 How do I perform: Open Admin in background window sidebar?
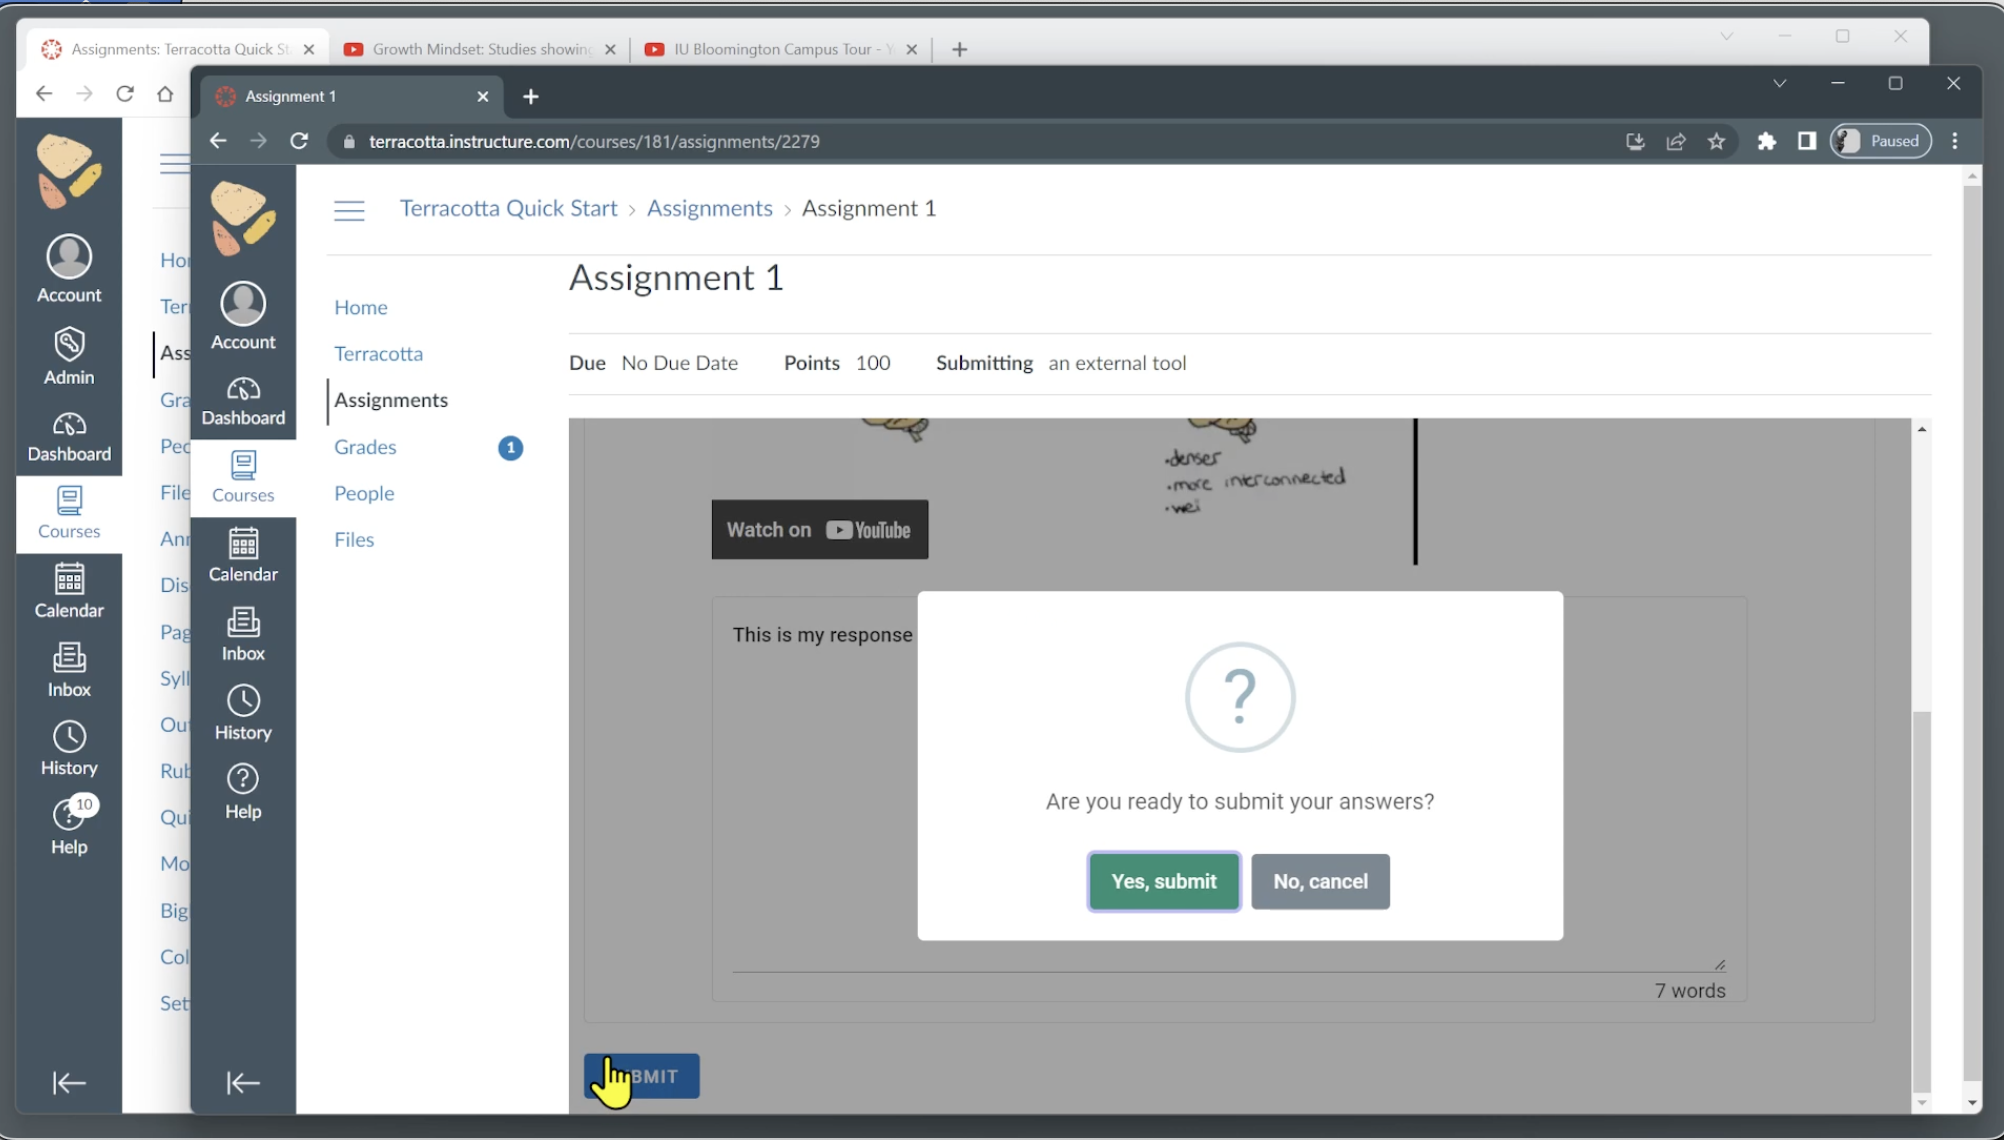click(x=69, y=356)
